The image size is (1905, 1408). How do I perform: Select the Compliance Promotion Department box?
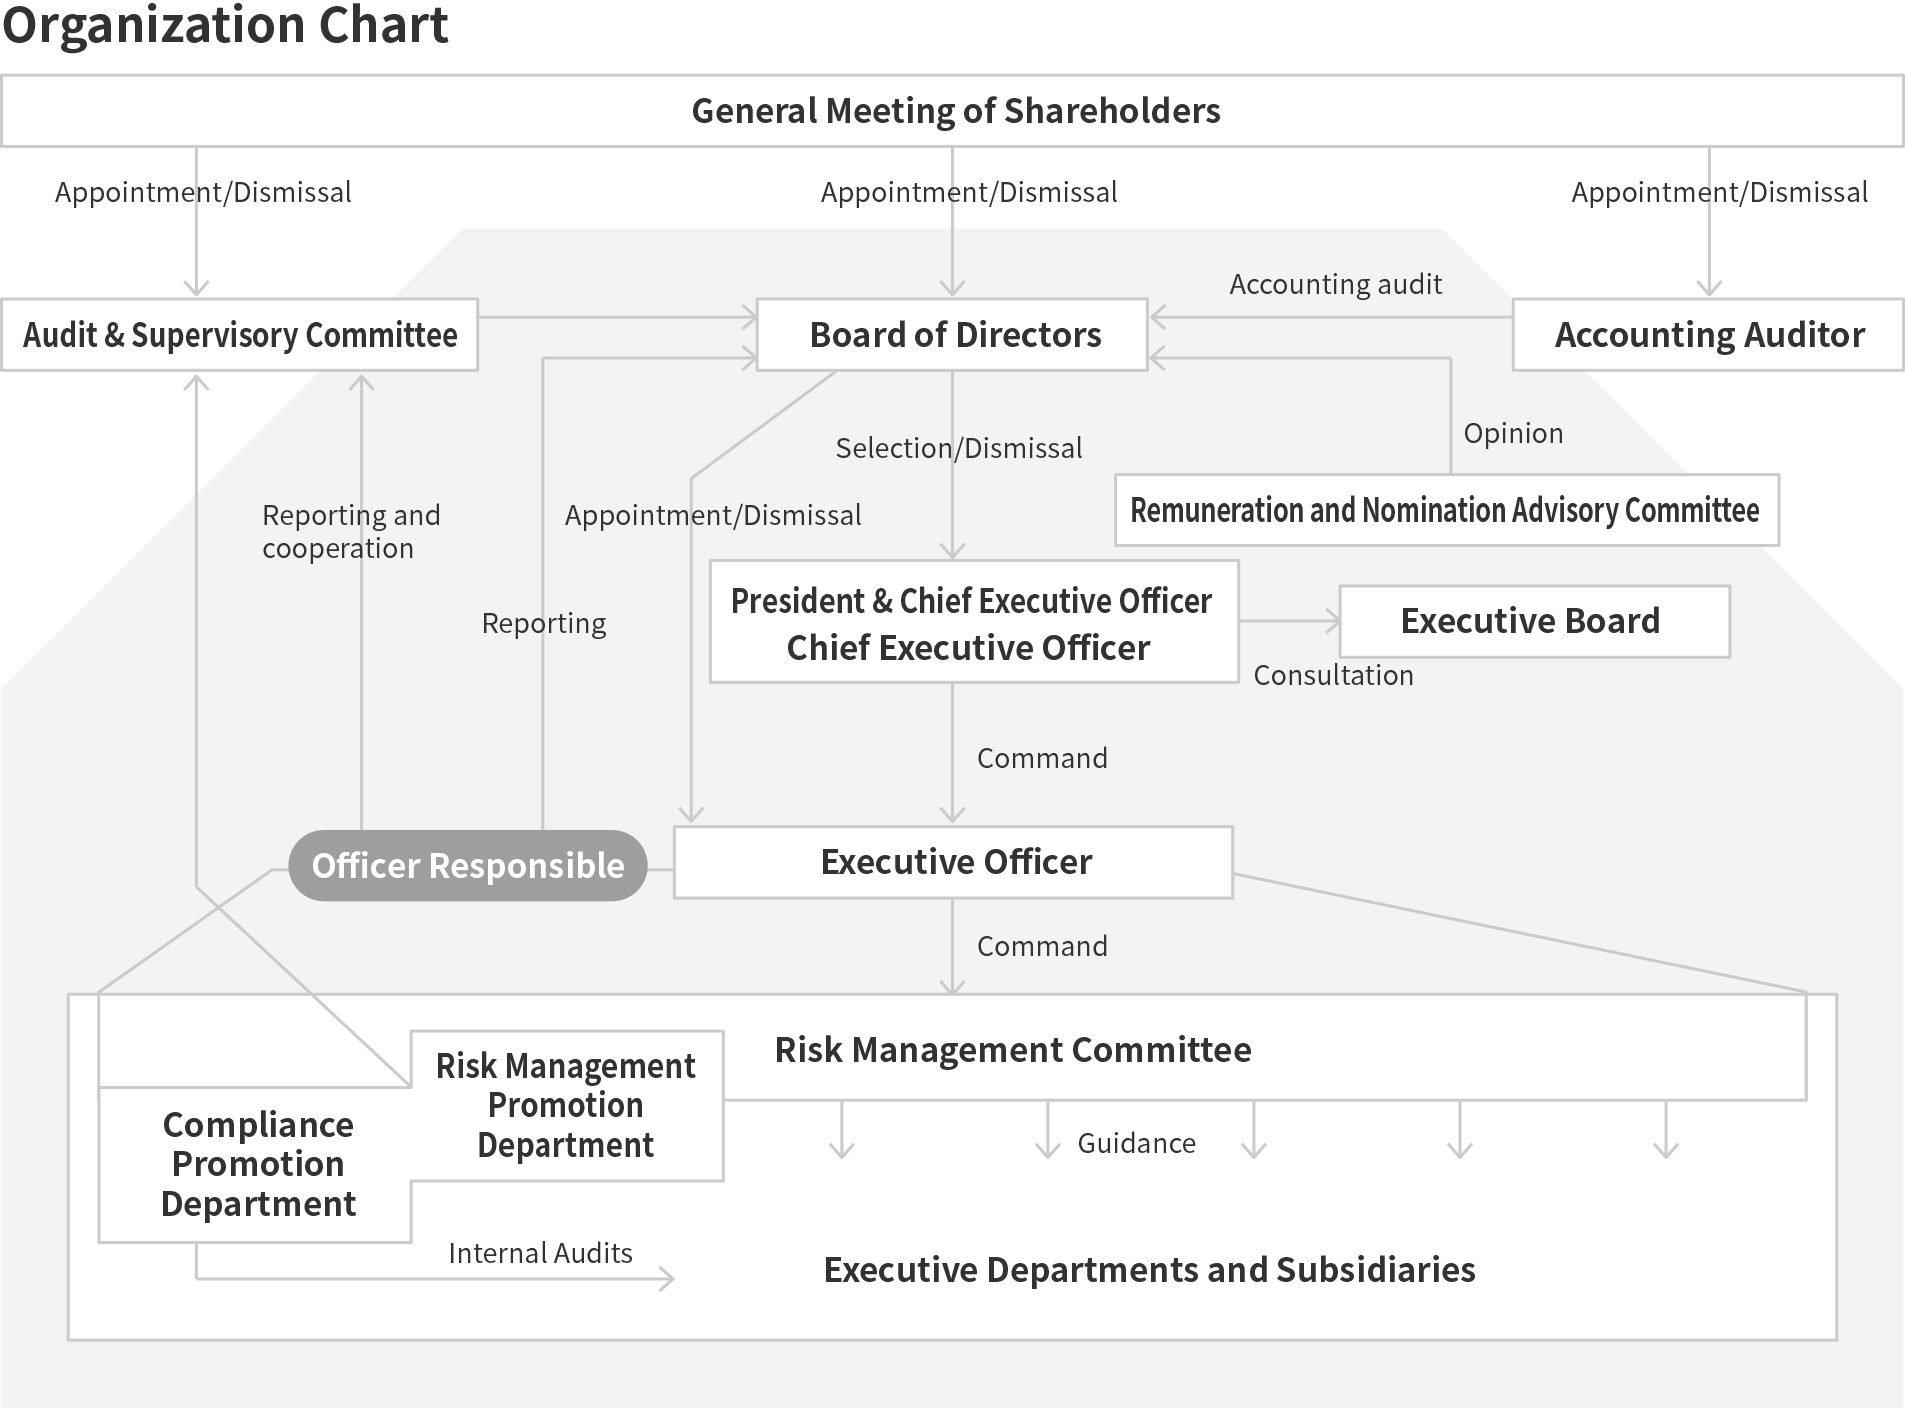pyautogui.click(x=257, y=1165)
